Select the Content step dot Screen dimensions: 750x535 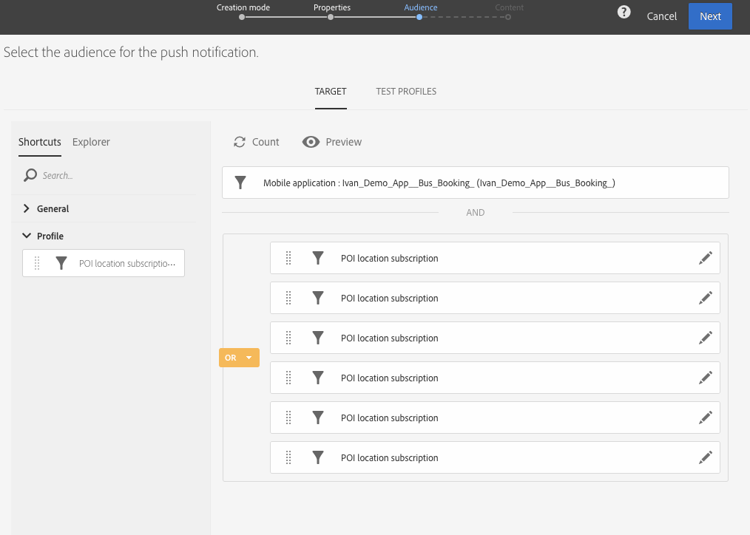point(508,17)
